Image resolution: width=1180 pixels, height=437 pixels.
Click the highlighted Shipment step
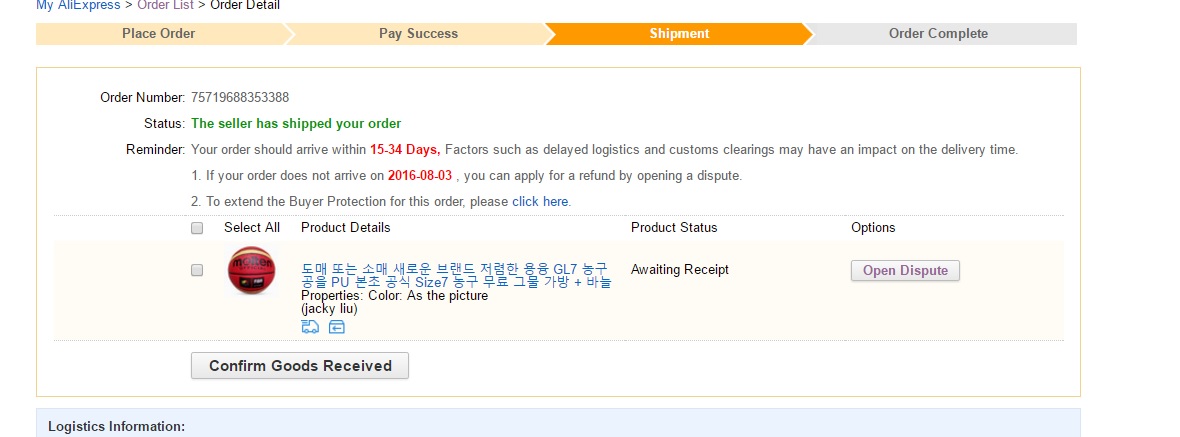679,34
